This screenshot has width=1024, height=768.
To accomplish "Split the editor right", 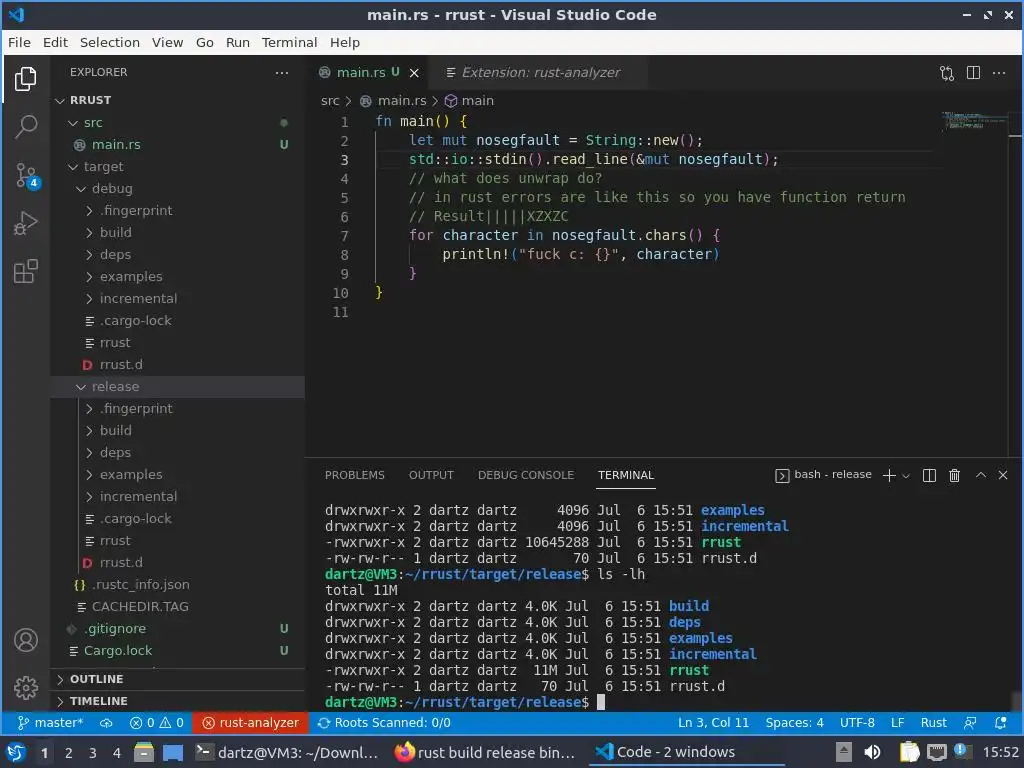I will tap(973, 73).
